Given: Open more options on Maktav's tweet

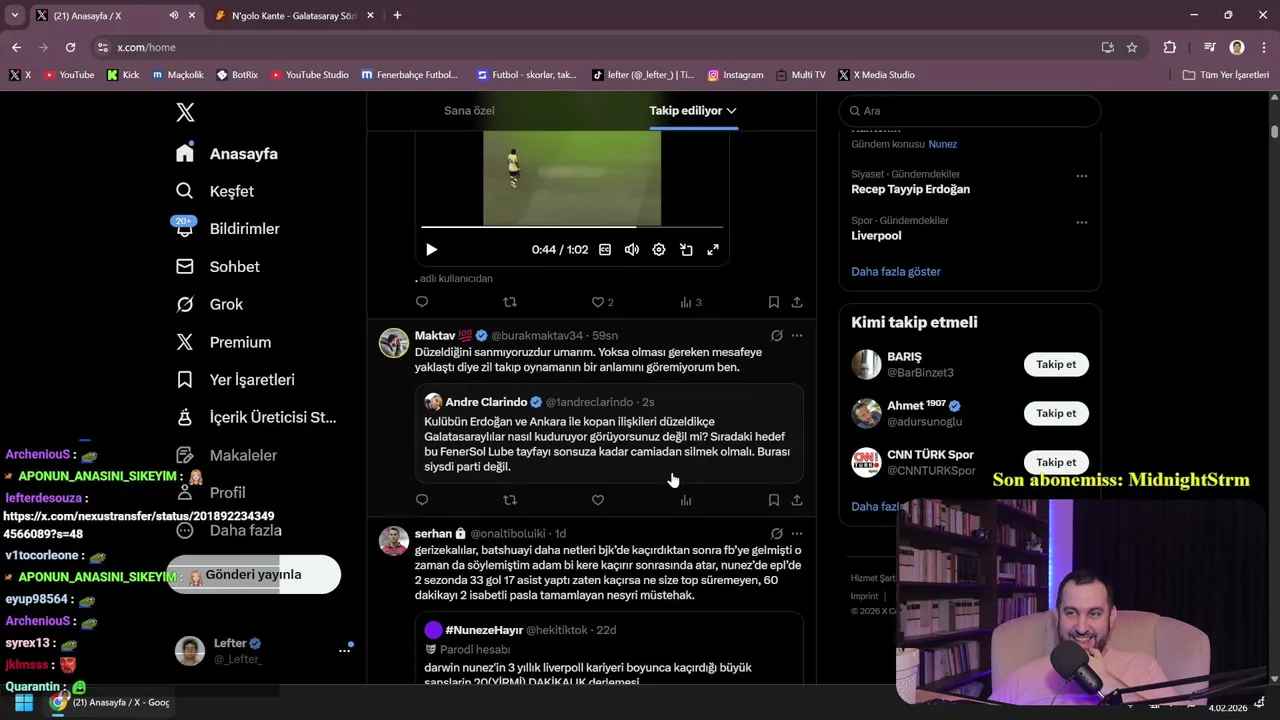Looking at the screenshot, I should click(797, 336).
